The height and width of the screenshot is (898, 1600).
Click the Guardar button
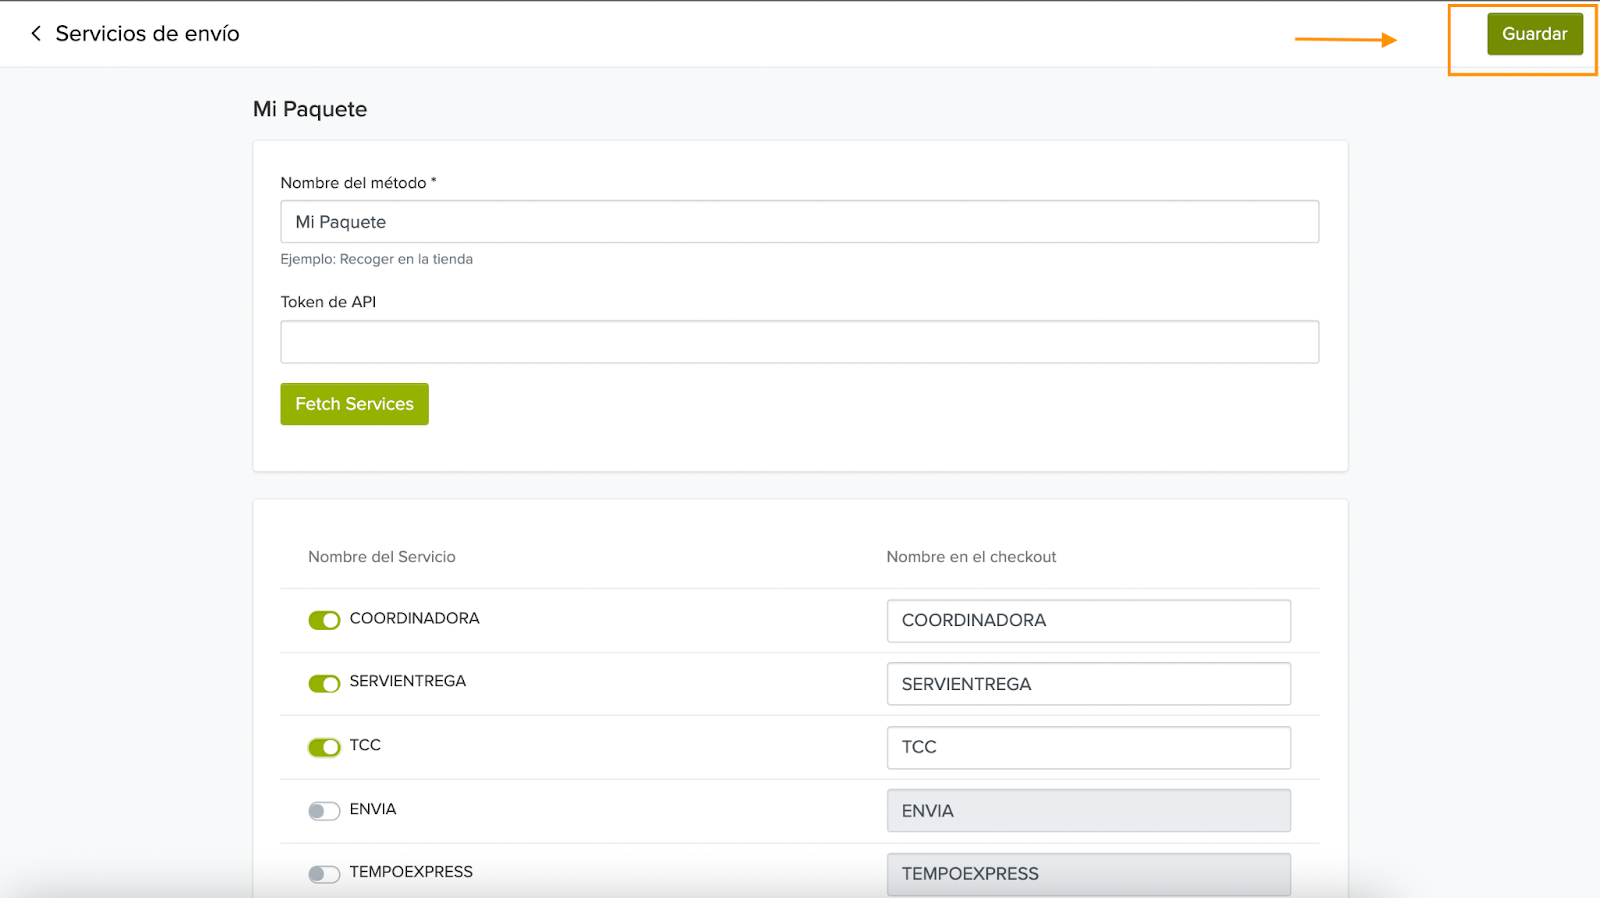coord(1534,34)
